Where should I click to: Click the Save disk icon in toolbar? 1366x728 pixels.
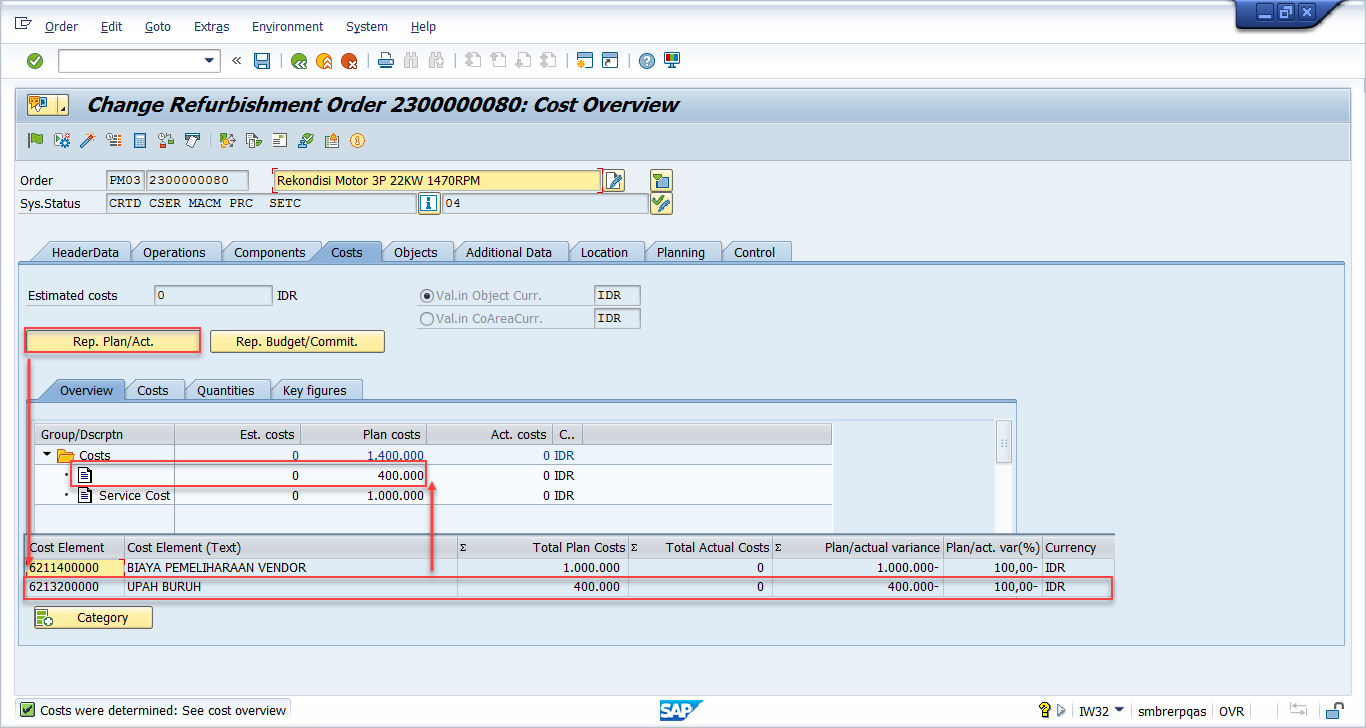[262, 61]
